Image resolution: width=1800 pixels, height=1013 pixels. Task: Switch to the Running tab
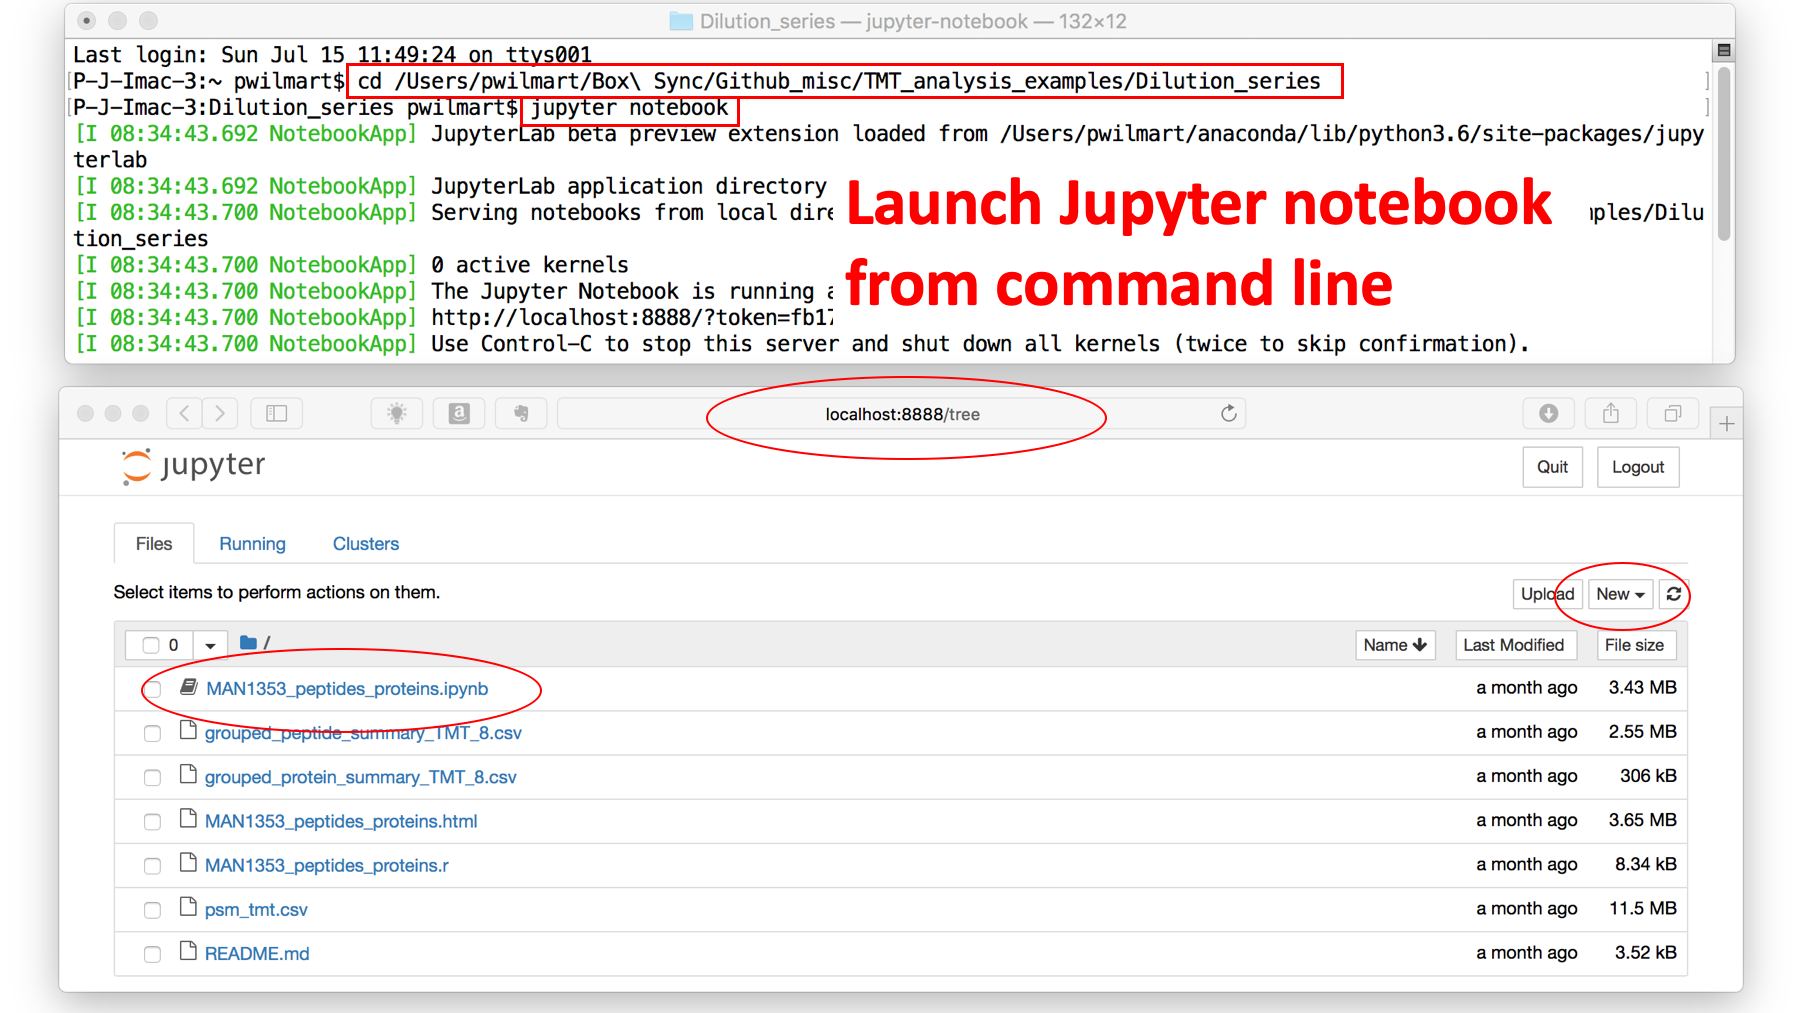tap(252, 543)
